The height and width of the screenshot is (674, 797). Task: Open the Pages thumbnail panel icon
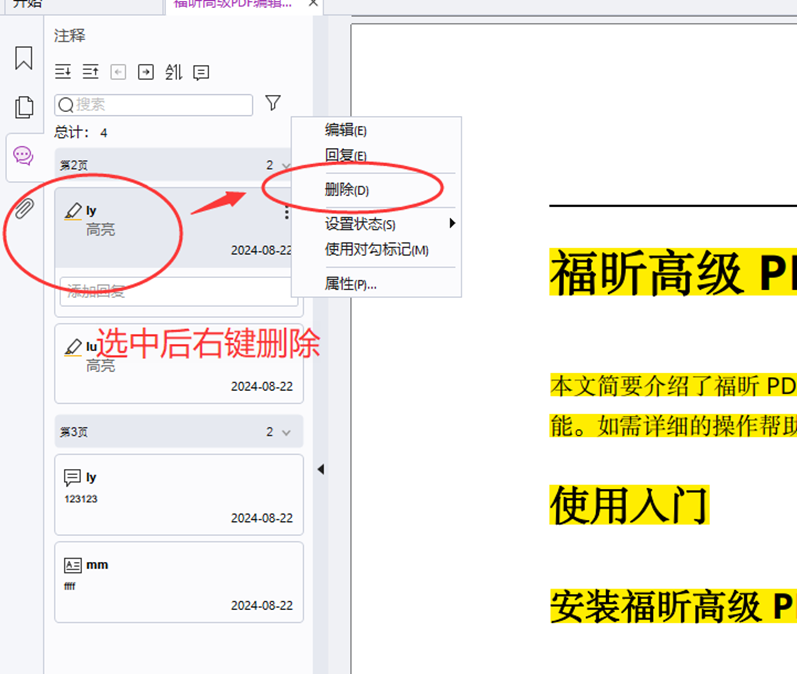[x=24, y=107]
